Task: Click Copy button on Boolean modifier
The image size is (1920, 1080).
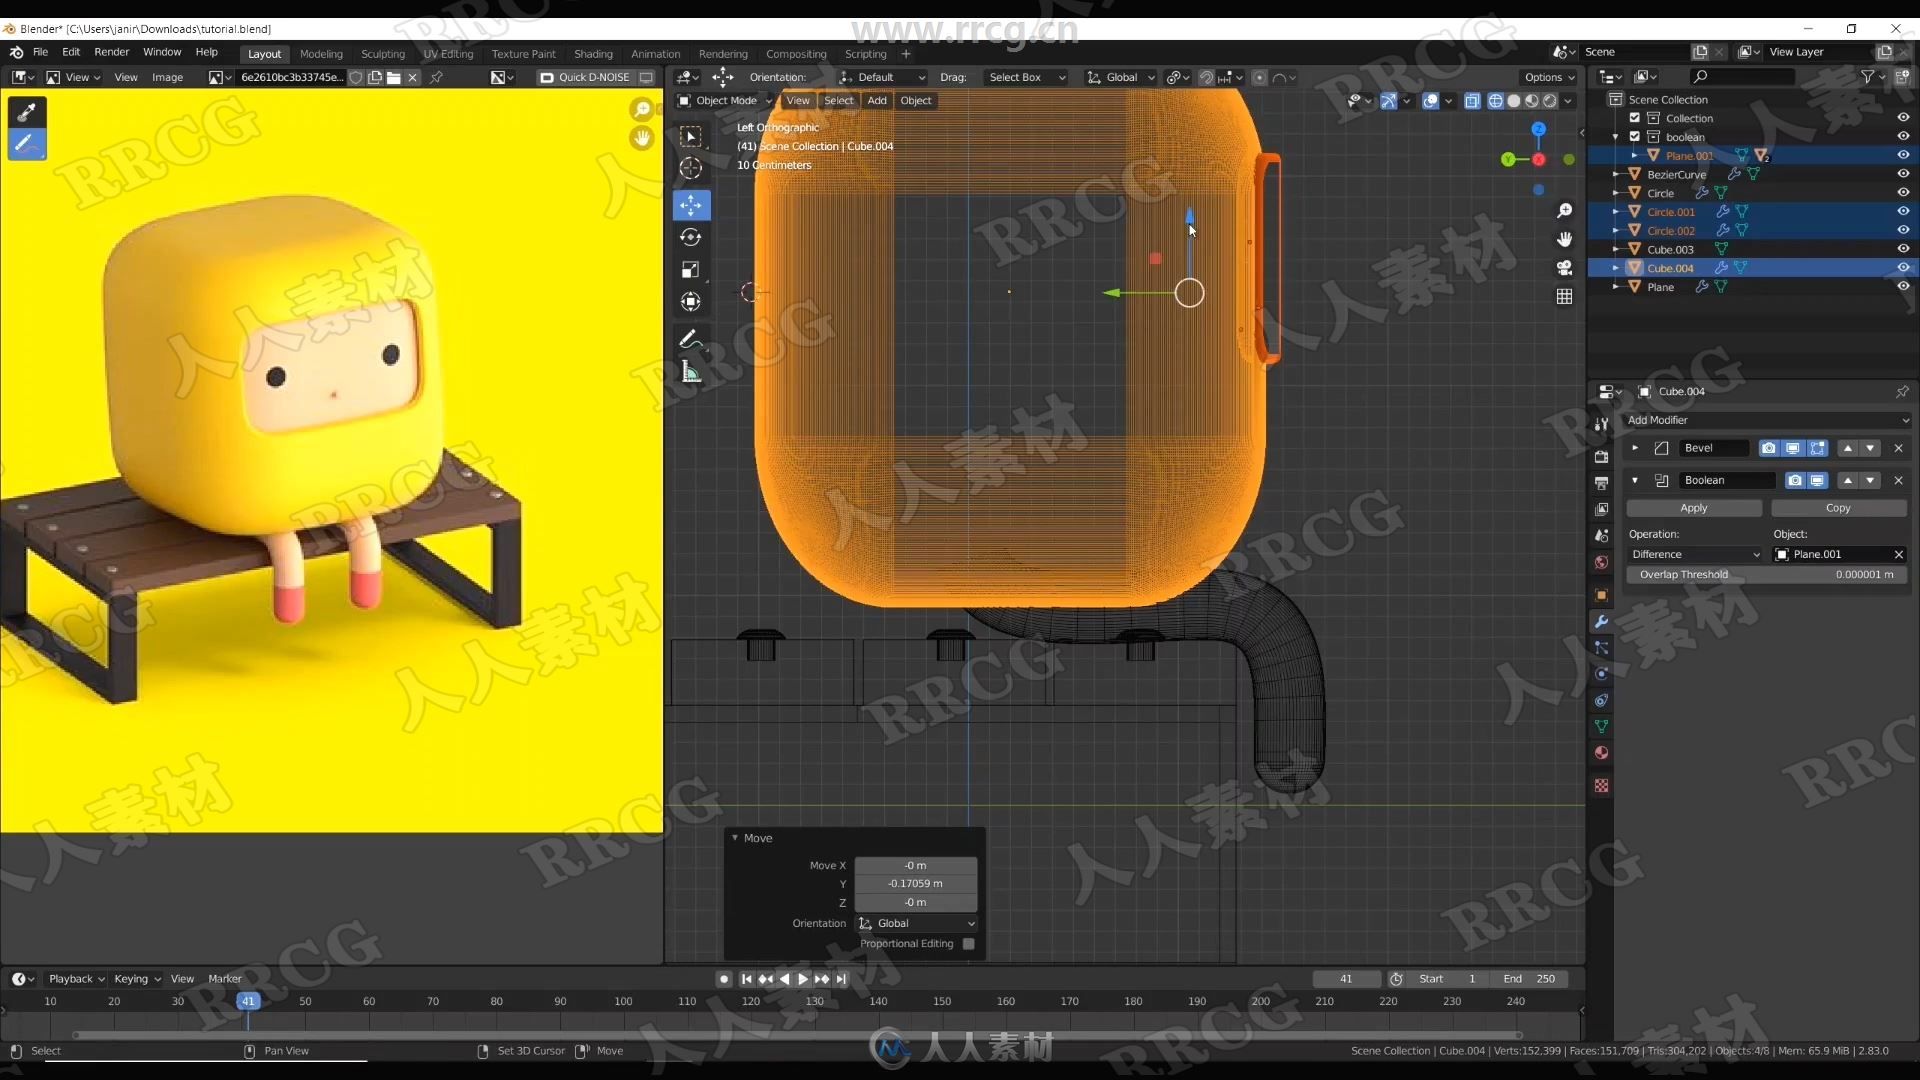Action: (1837, 508)
